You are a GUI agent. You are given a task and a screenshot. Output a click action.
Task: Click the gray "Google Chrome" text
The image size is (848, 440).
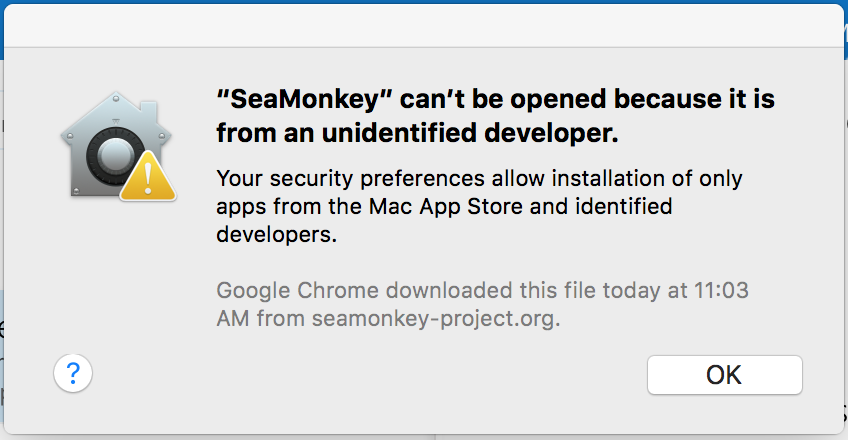(x=297, y=291)
